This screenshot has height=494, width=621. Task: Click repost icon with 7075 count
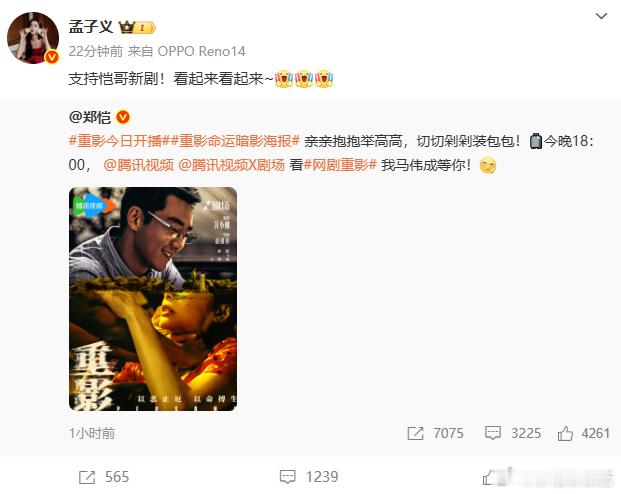click(415, 433)
